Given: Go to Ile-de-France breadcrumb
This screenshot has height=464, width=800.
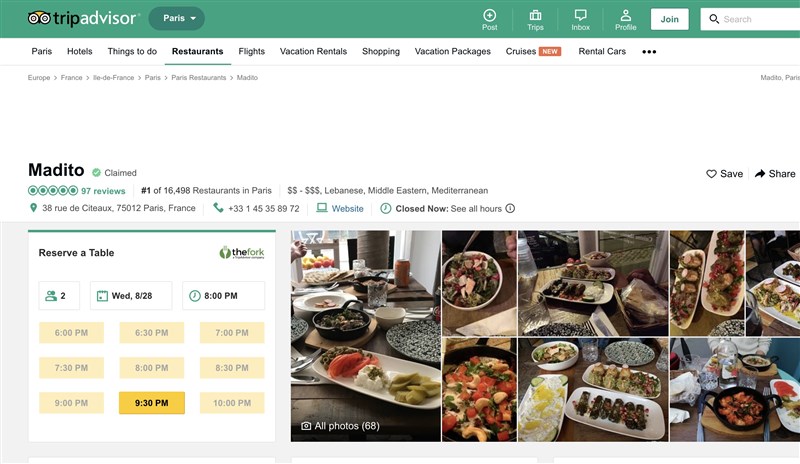Looking at the screenshot, I should 113,78.
